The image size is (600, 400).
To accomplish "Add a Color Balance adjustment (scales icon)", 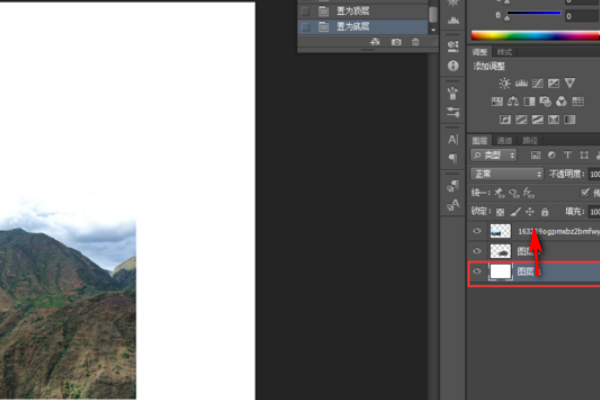I will pyautogui.click(x=513, y=101).
